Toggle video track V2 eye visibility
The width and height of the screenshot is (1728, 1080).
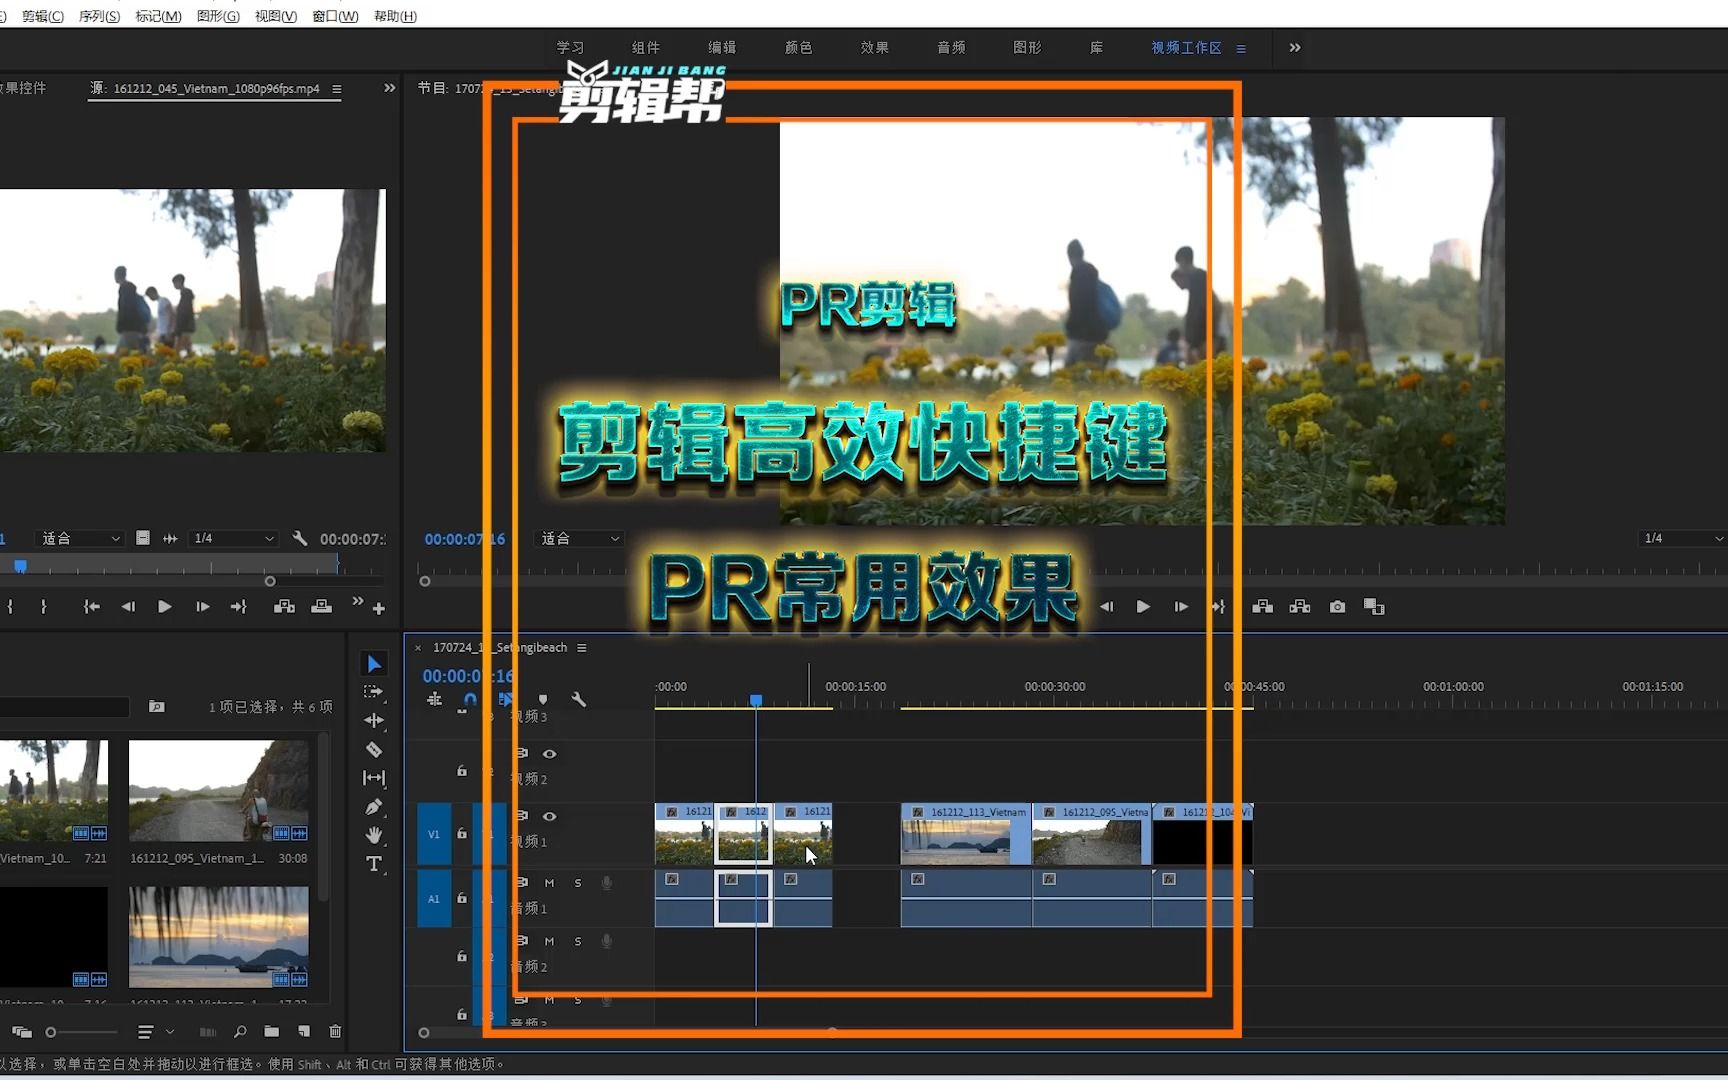click(x=549, y=754)
